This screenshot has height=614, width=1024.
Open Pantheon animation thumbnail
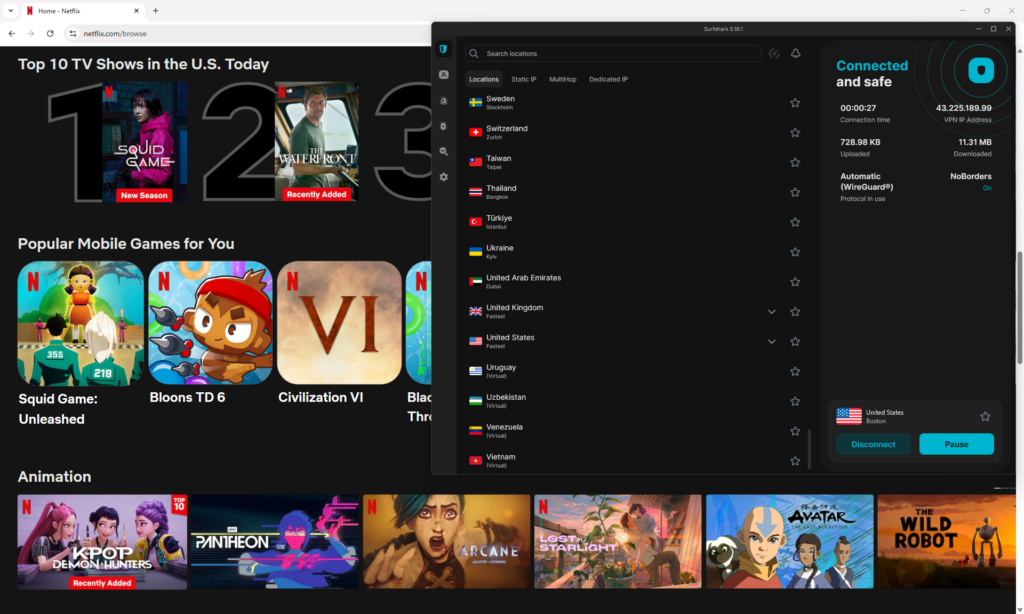tap(275, 542)
